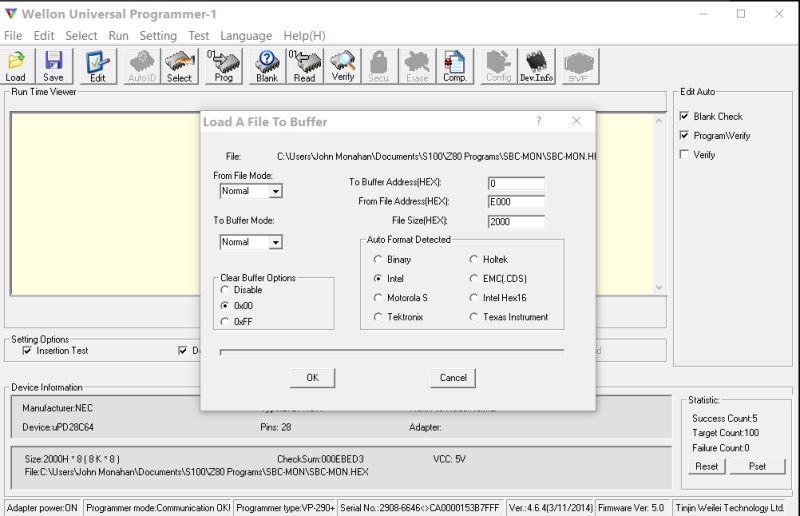Viewport: 800px width, 516px height.
Task: Select the Binary format radio button
Action: pyautogui.click(x=378, y=259)
